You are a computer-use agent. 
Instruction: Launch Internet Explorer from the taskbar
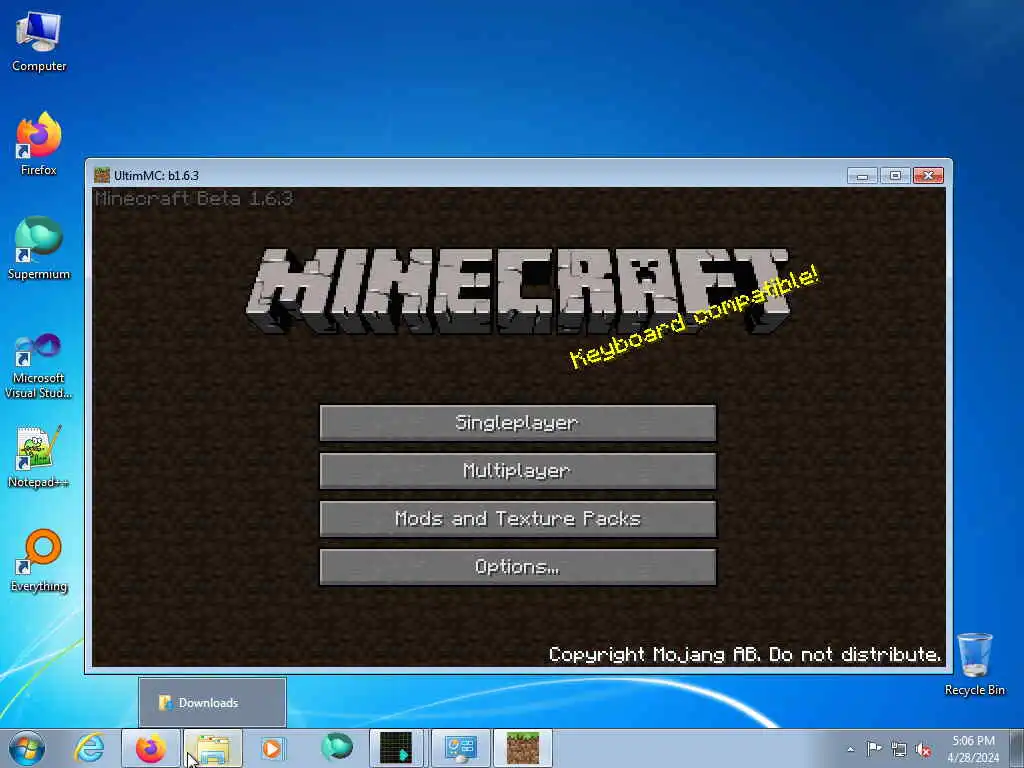click(89, 748)
